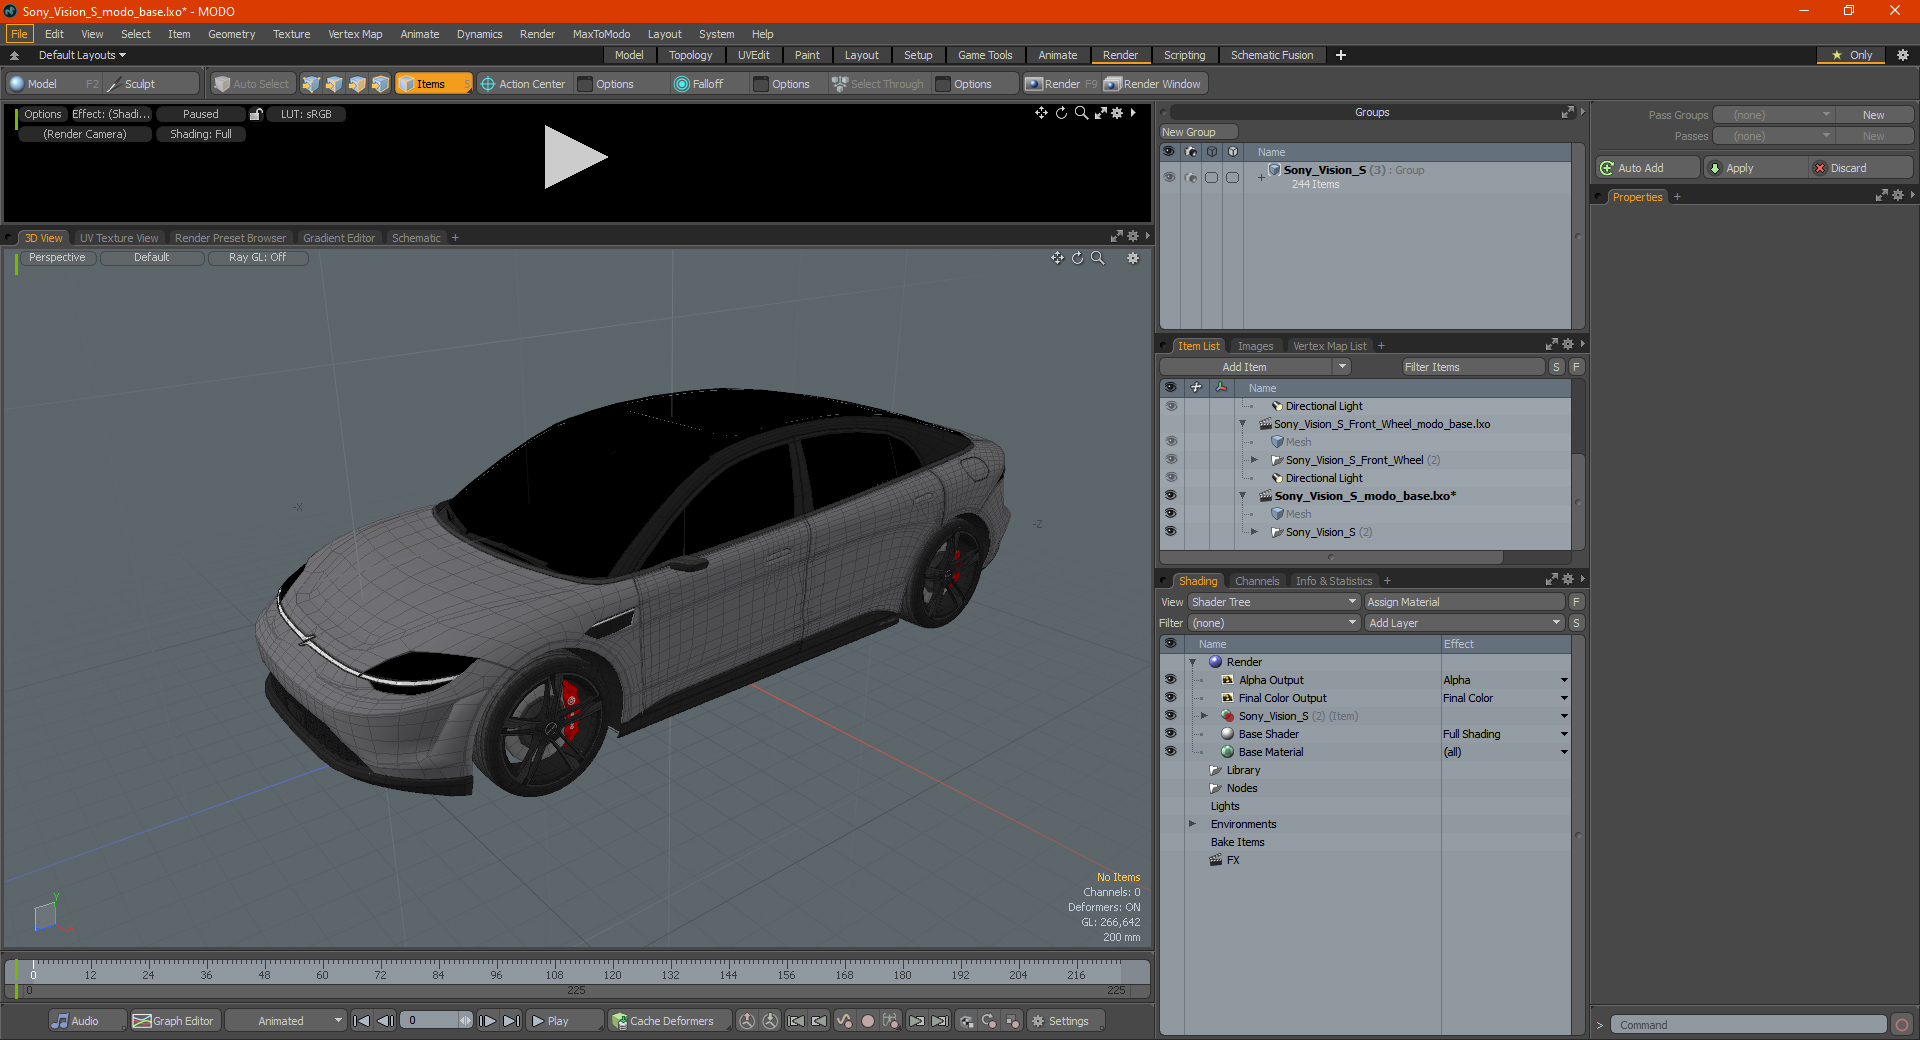This screenshot has height=1040, width=1920.
Task: Toggle visibility of Sony_Vision_S_Front_Wheel (2) item
Action: point(1171,460)
